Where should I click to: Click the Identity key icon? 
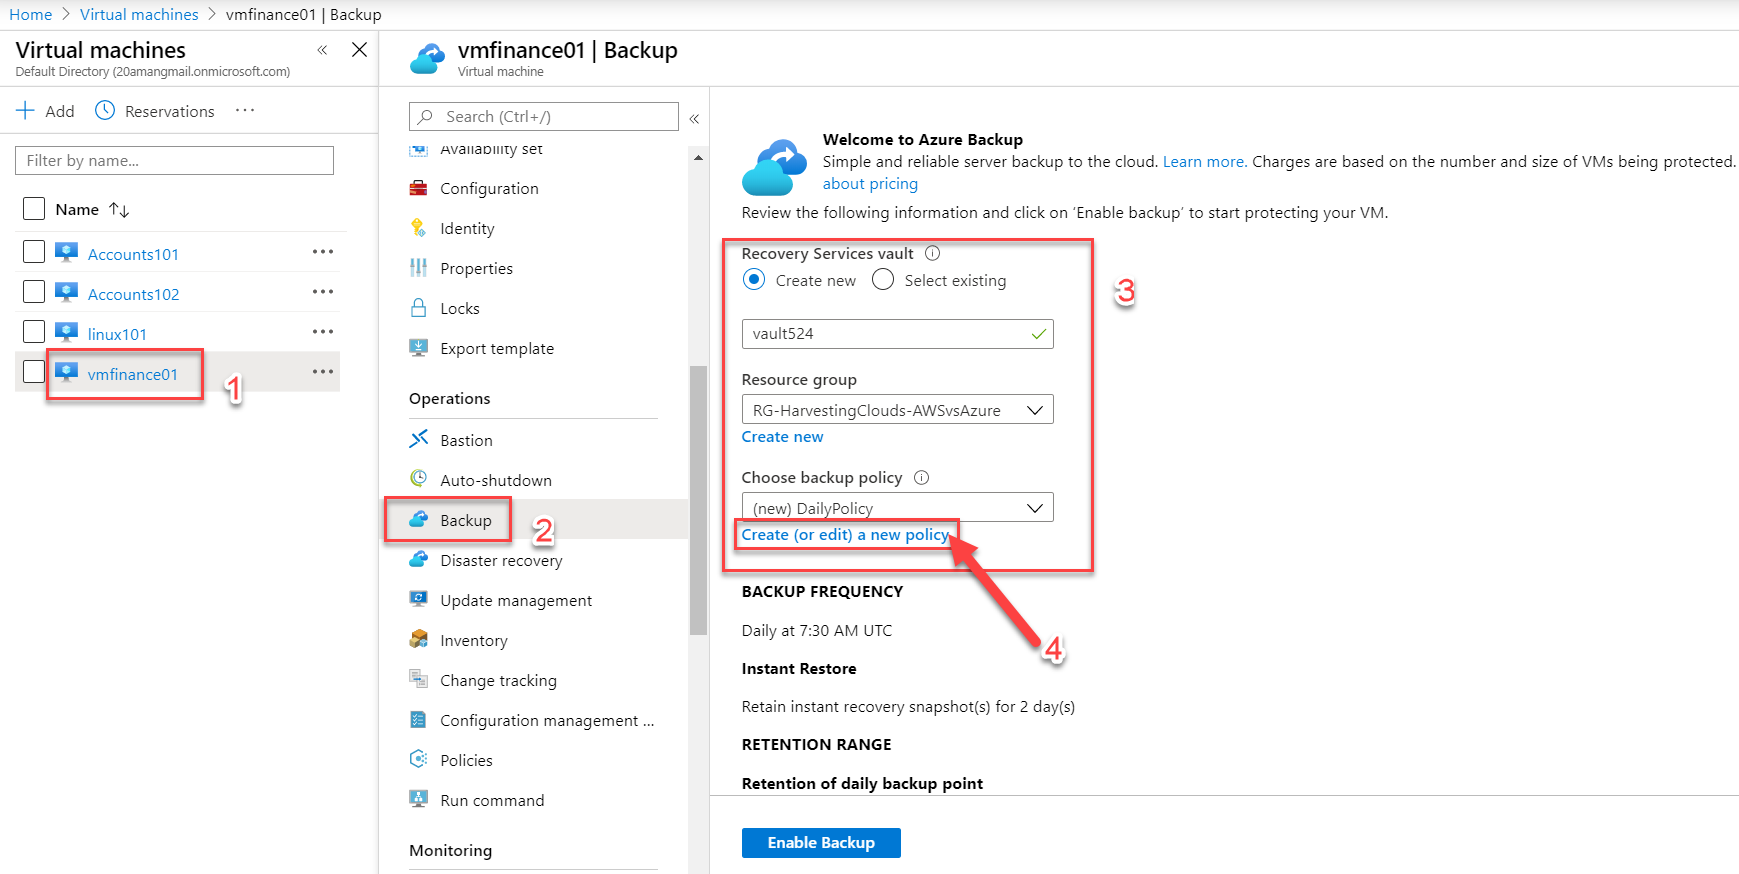point(419,228)
